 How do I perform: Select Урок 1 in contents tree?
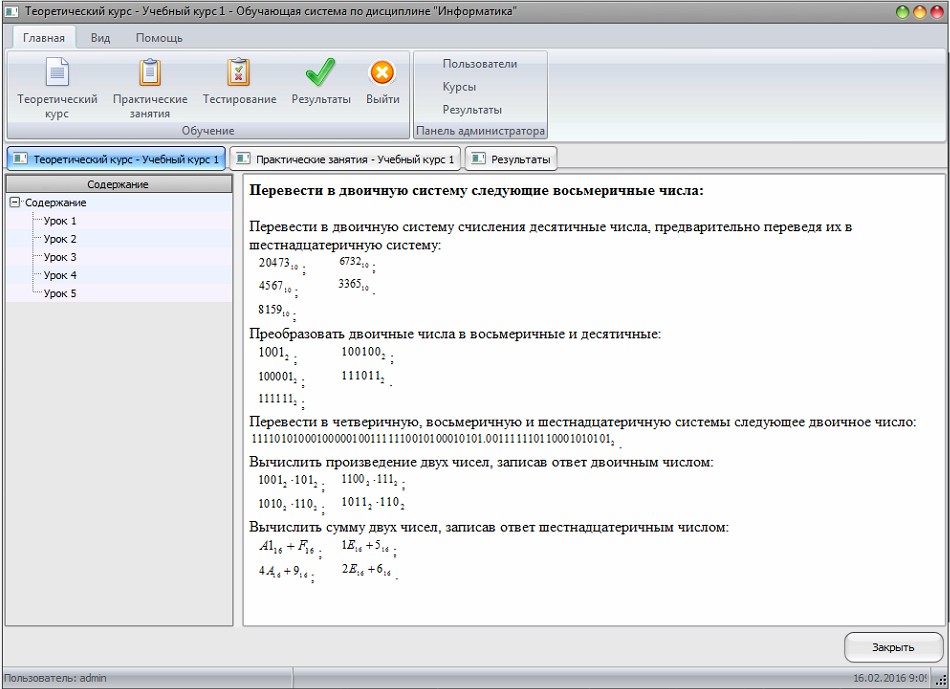pyautogui.click(x=60, y=221)
